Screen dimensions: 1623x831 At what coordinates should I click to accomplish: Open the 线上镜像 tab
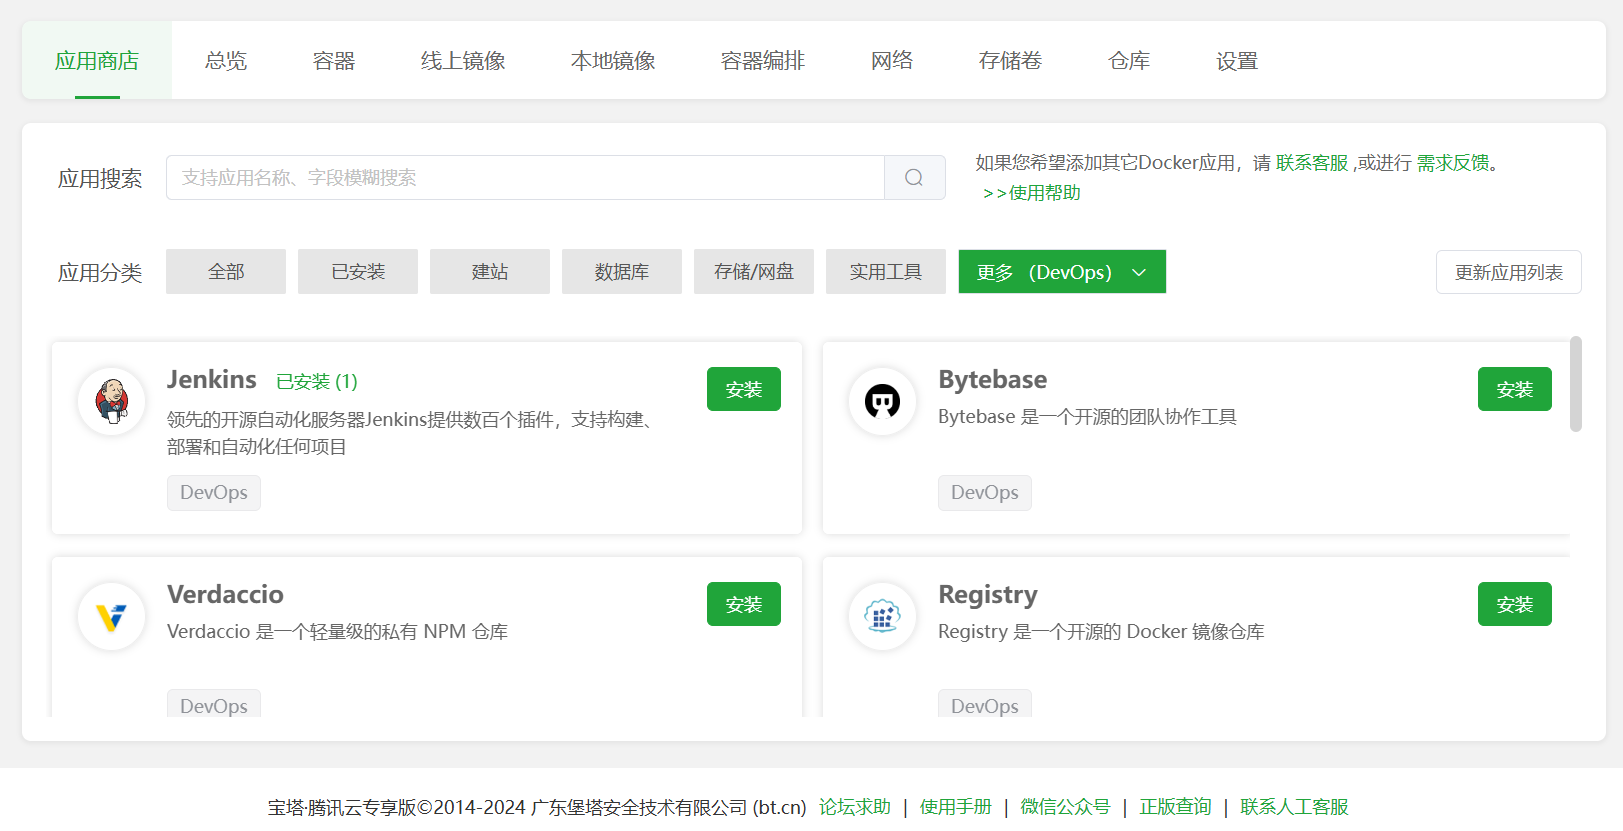463,61
